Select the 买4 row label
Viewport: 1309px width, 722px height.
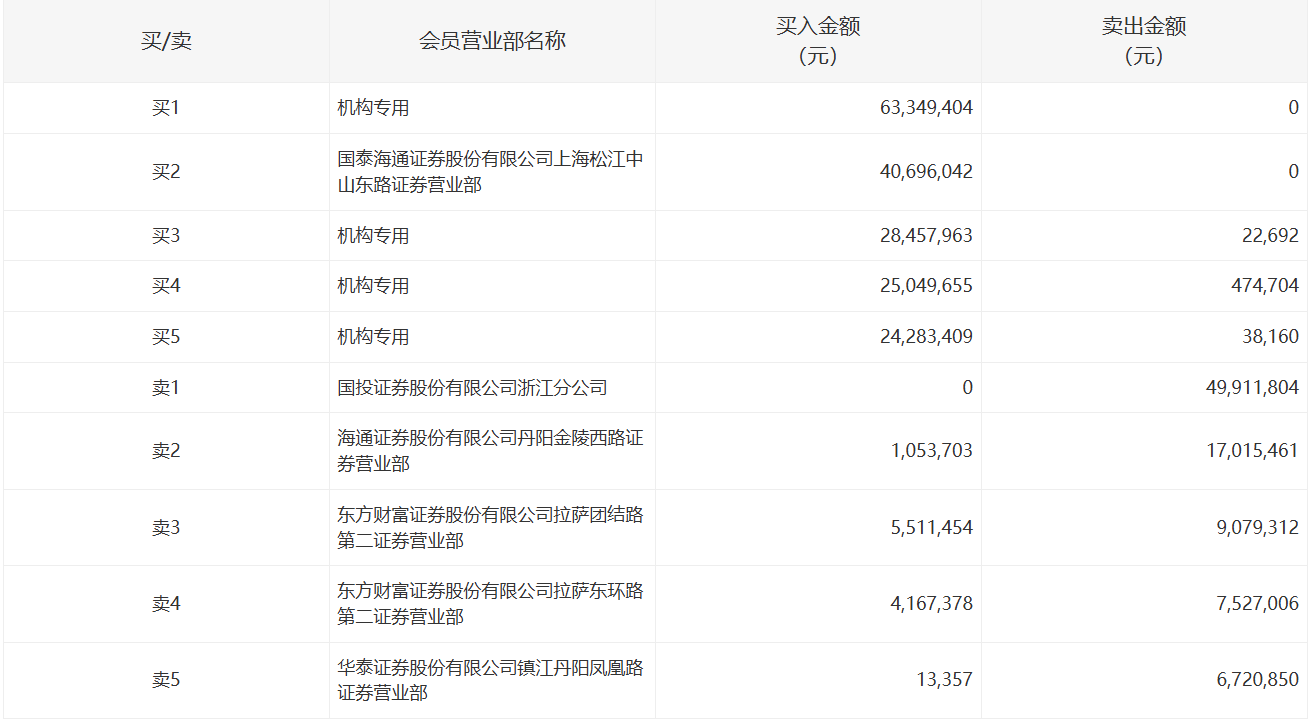coord(166,286)
